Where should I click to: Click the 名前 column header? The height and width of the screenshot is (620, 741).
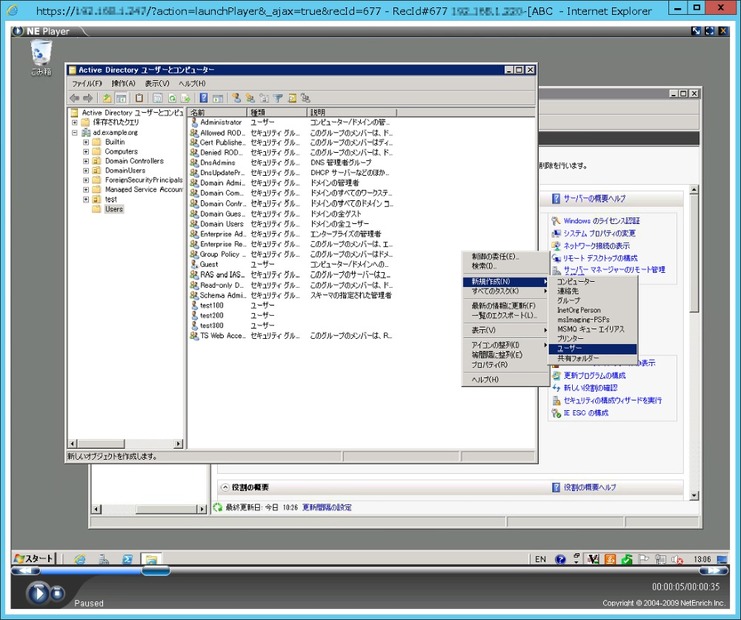(x=217, y=112)
